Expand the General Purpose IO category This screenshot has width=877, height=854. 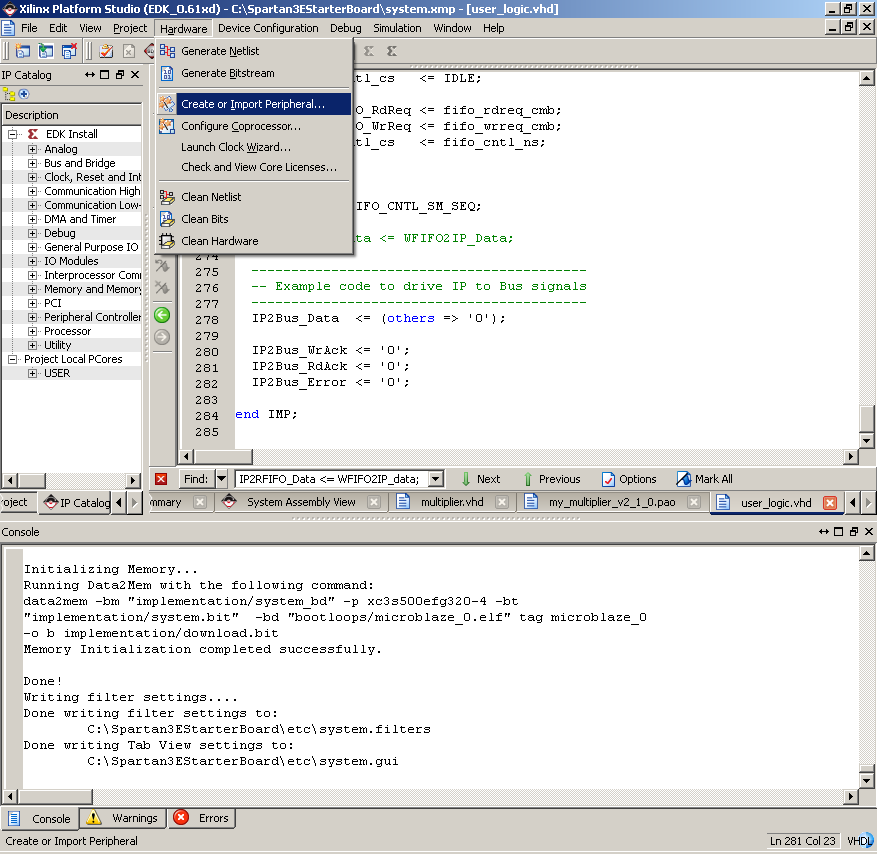32,247
